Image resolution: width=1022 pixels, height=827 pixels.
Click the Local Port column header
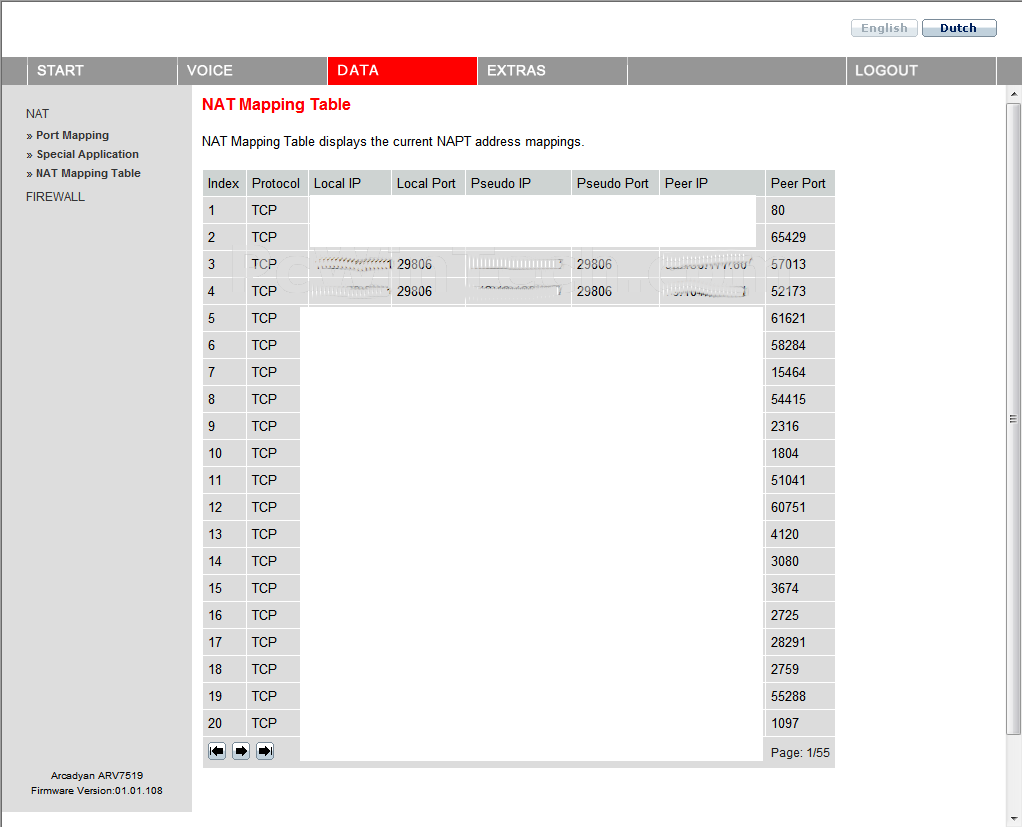428,183
